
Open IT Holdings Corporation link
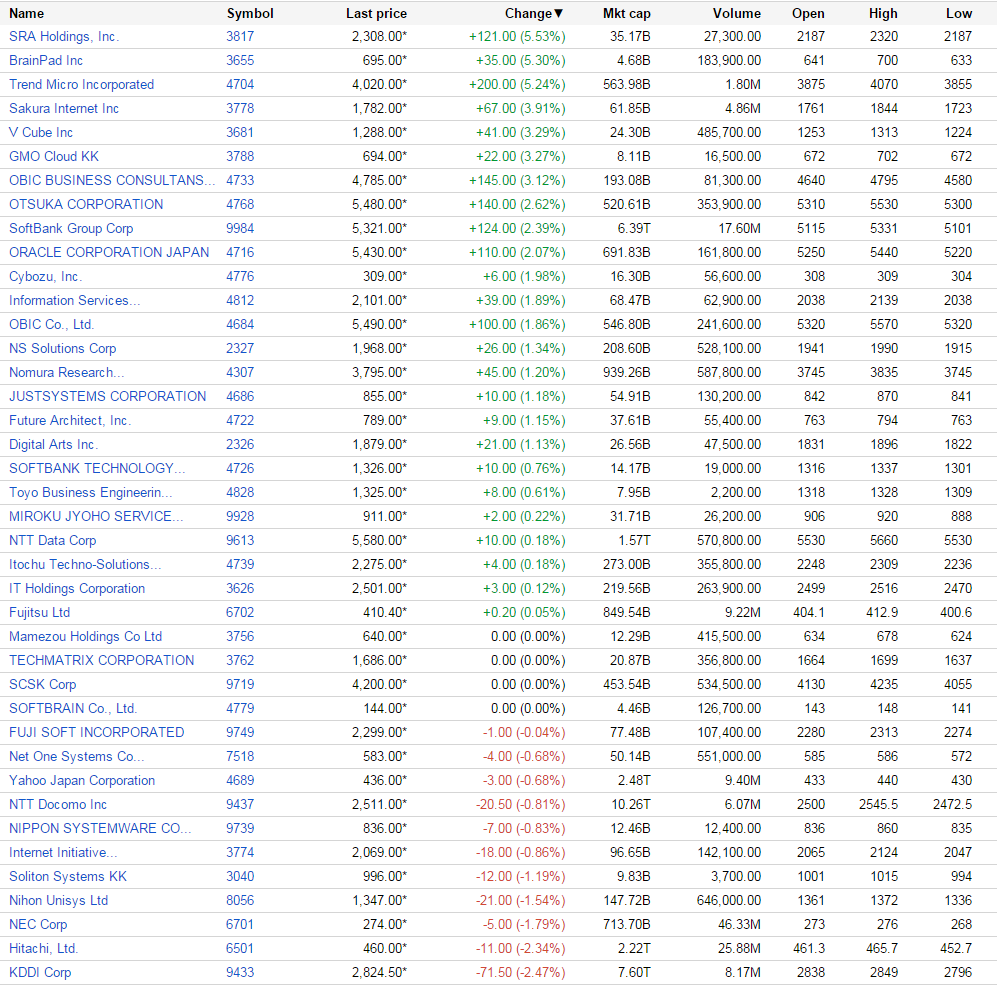click(x=77, y=588)
